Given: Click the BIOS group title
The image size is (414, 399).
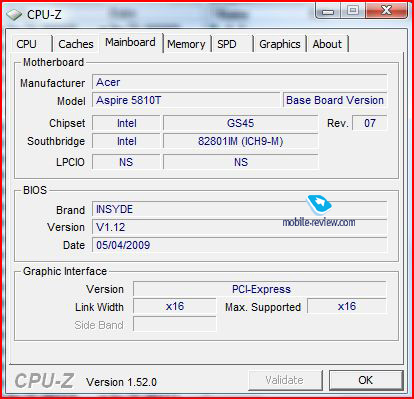Looking at the screenshot, I should pyautogui.click(x=35, y=190).
